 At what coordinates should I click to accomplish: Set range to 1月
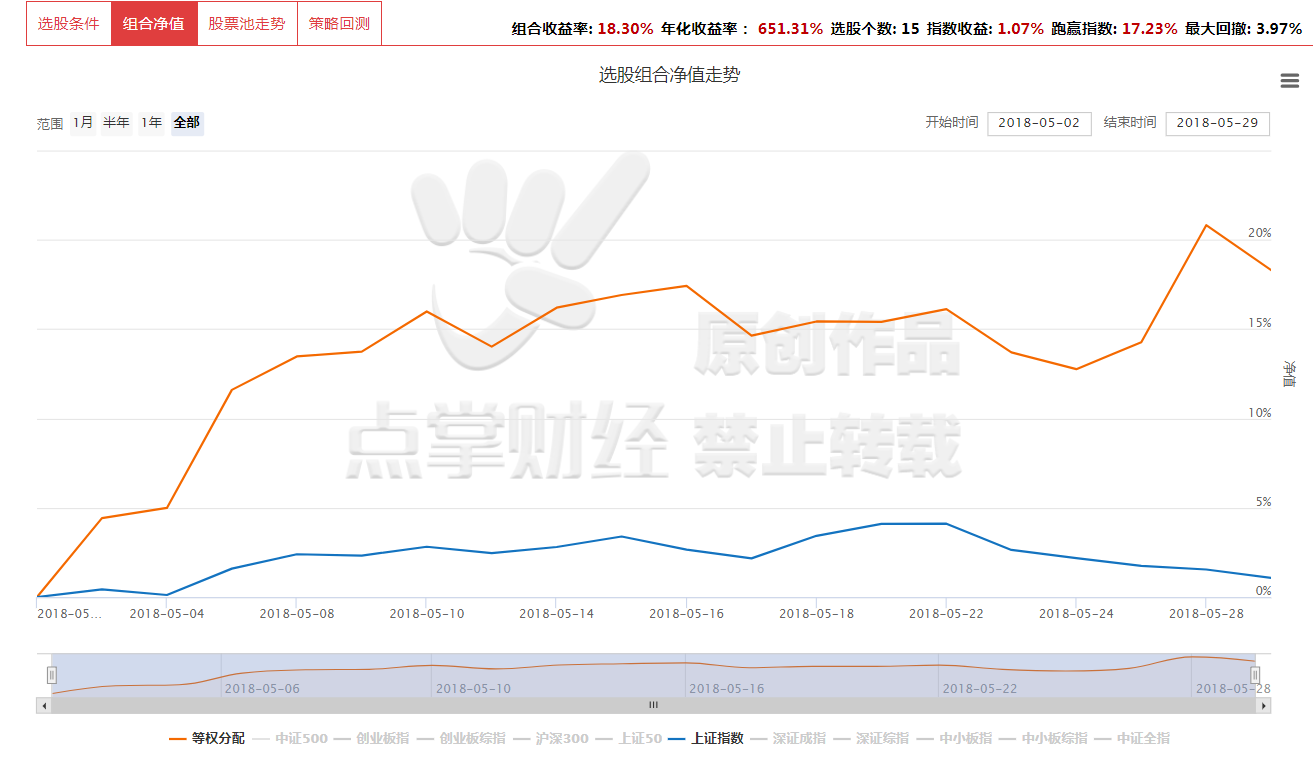coord(83,123)
